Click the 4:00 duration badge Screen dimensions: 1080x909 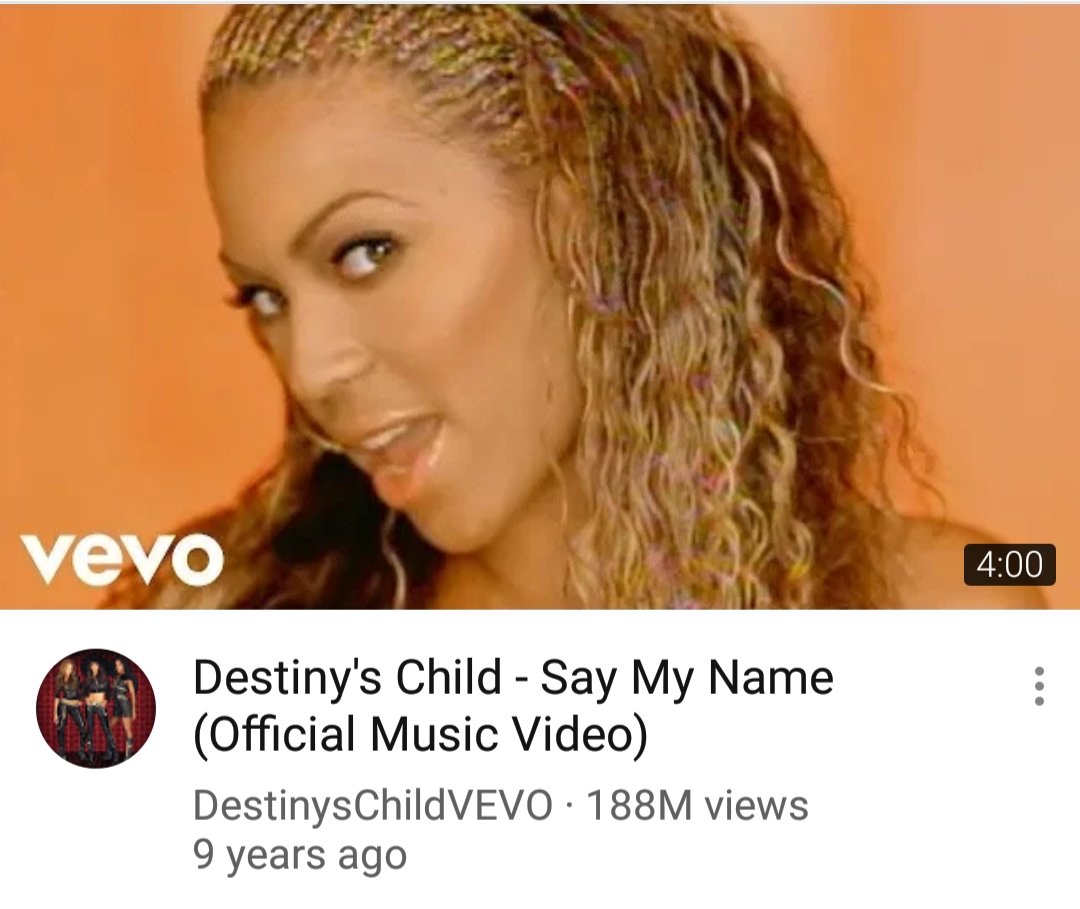pos(1009,565)
